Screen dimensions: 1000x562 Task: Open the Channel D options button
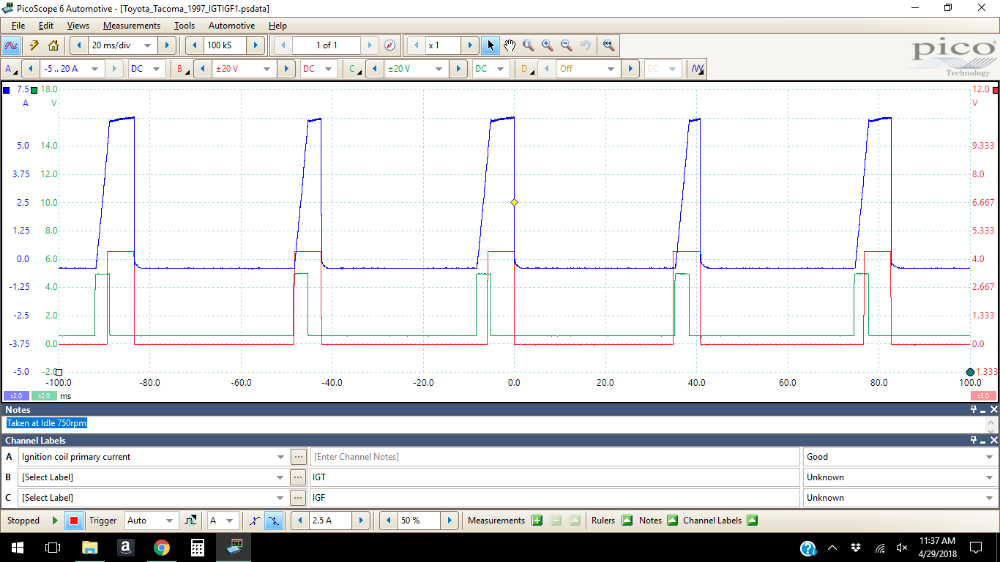point(526,69)
